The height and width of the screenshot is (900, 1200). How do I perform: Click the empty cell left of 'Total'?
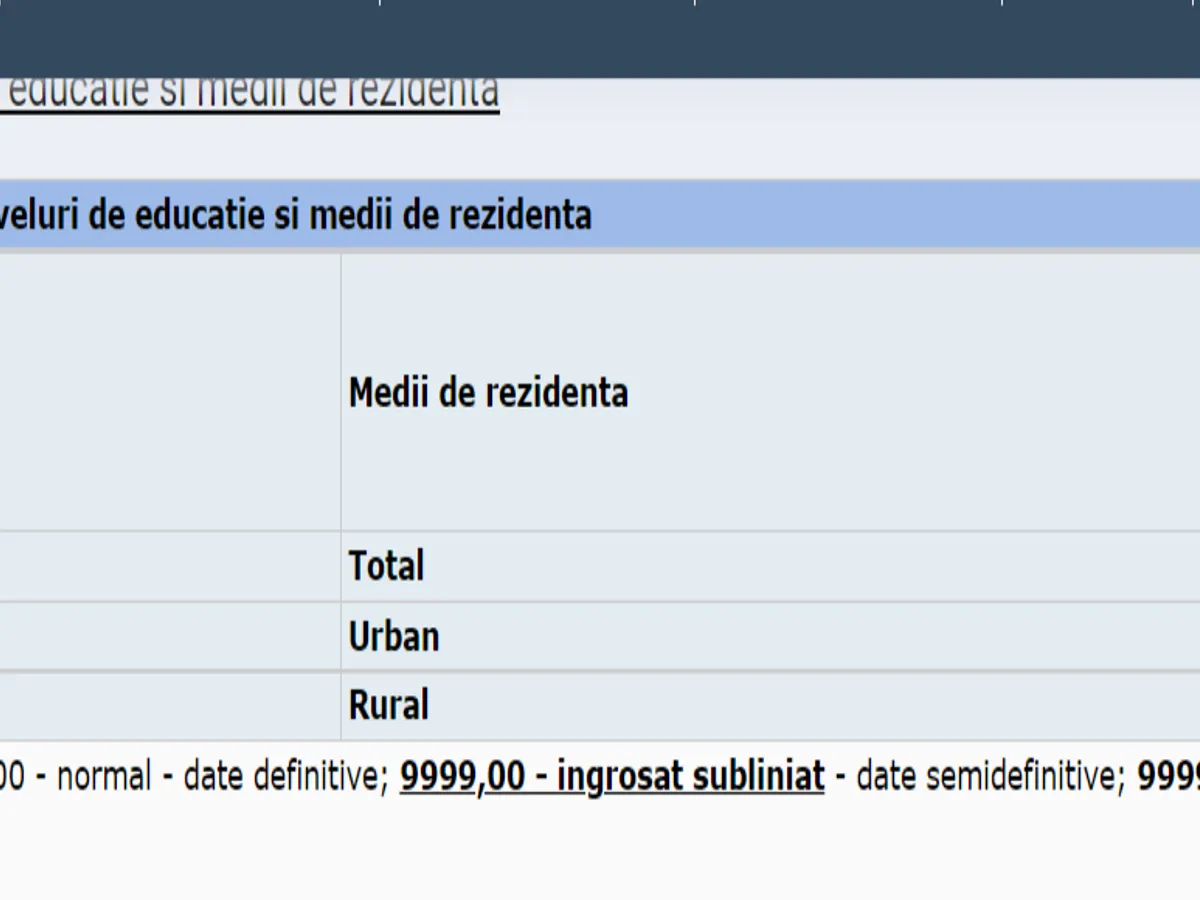[170, 566]
